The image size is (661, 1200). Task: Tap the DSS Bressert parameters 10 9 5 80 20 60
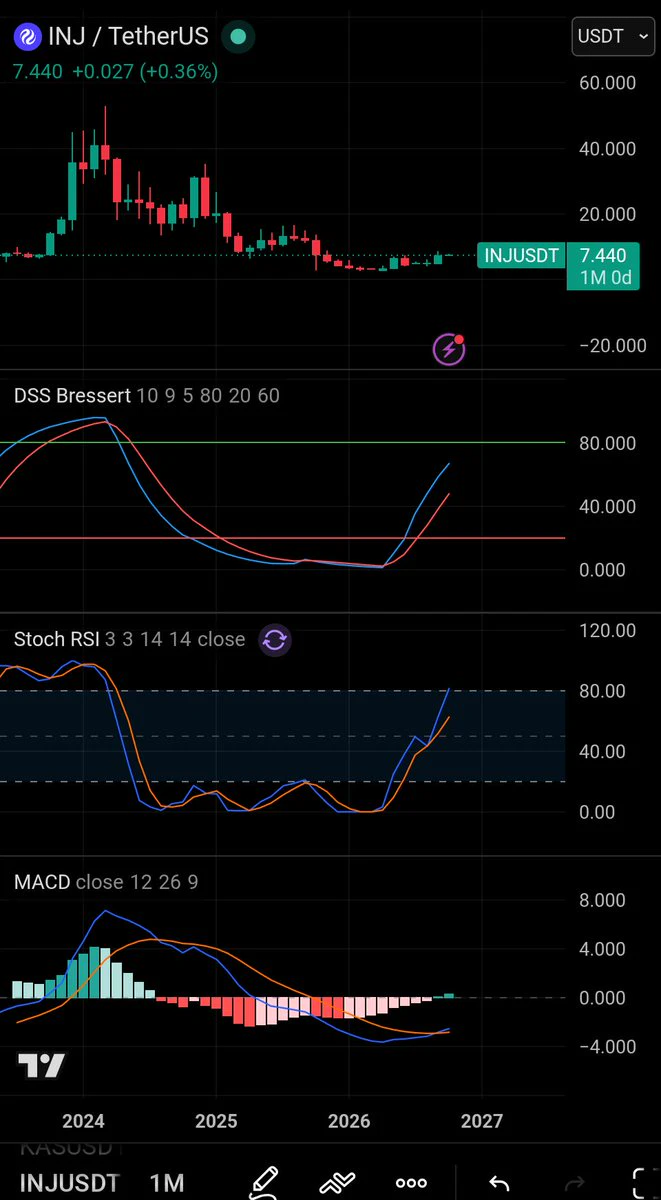point(208,396)
